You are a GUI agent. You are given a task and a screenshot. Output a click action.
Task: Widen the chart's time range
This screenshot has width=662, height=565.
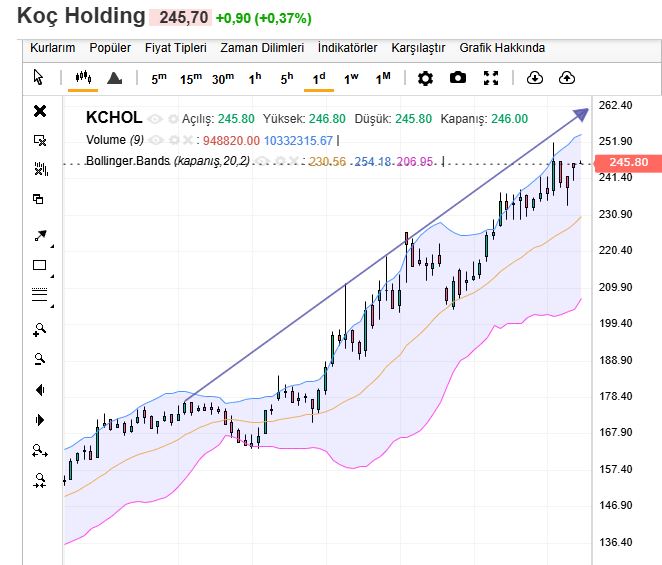(40, 451)
